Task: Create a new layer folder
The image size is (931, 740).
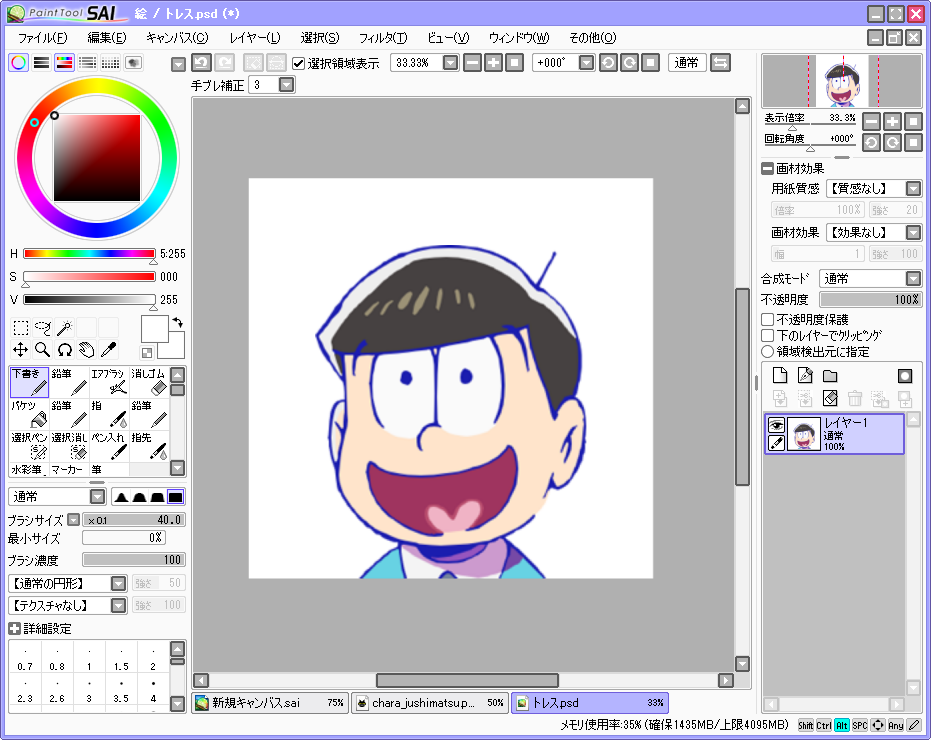Action: (x=830, y=375)
